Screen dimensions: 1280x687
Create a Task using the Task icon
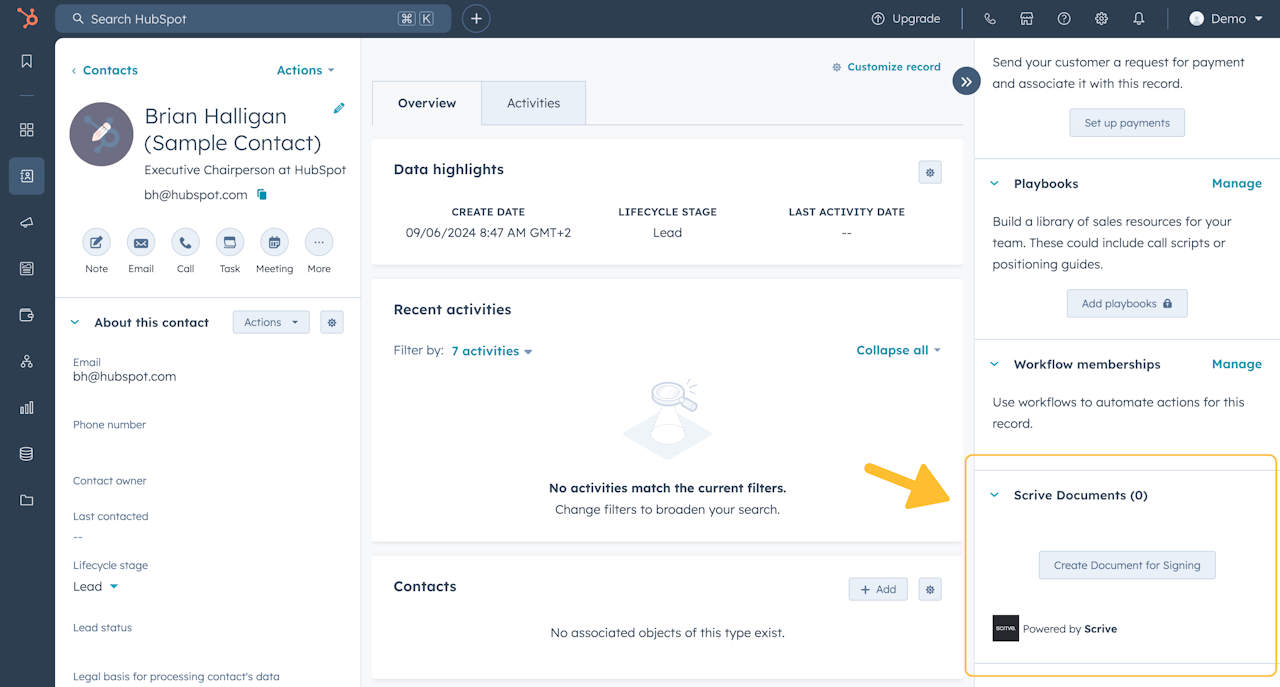coord(230,242)
